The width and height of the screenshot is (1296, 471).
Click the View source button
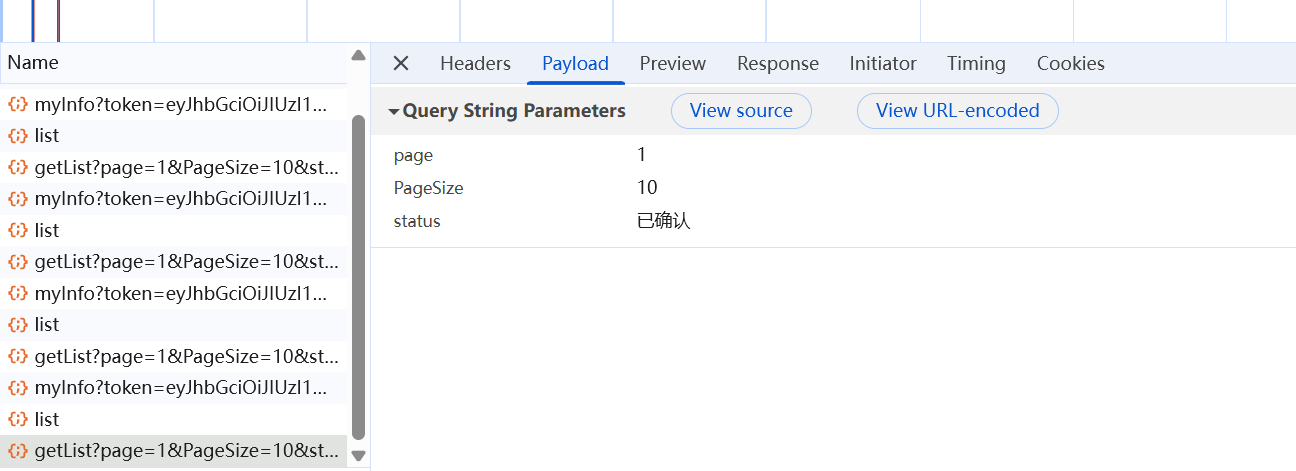coord(741,111)
